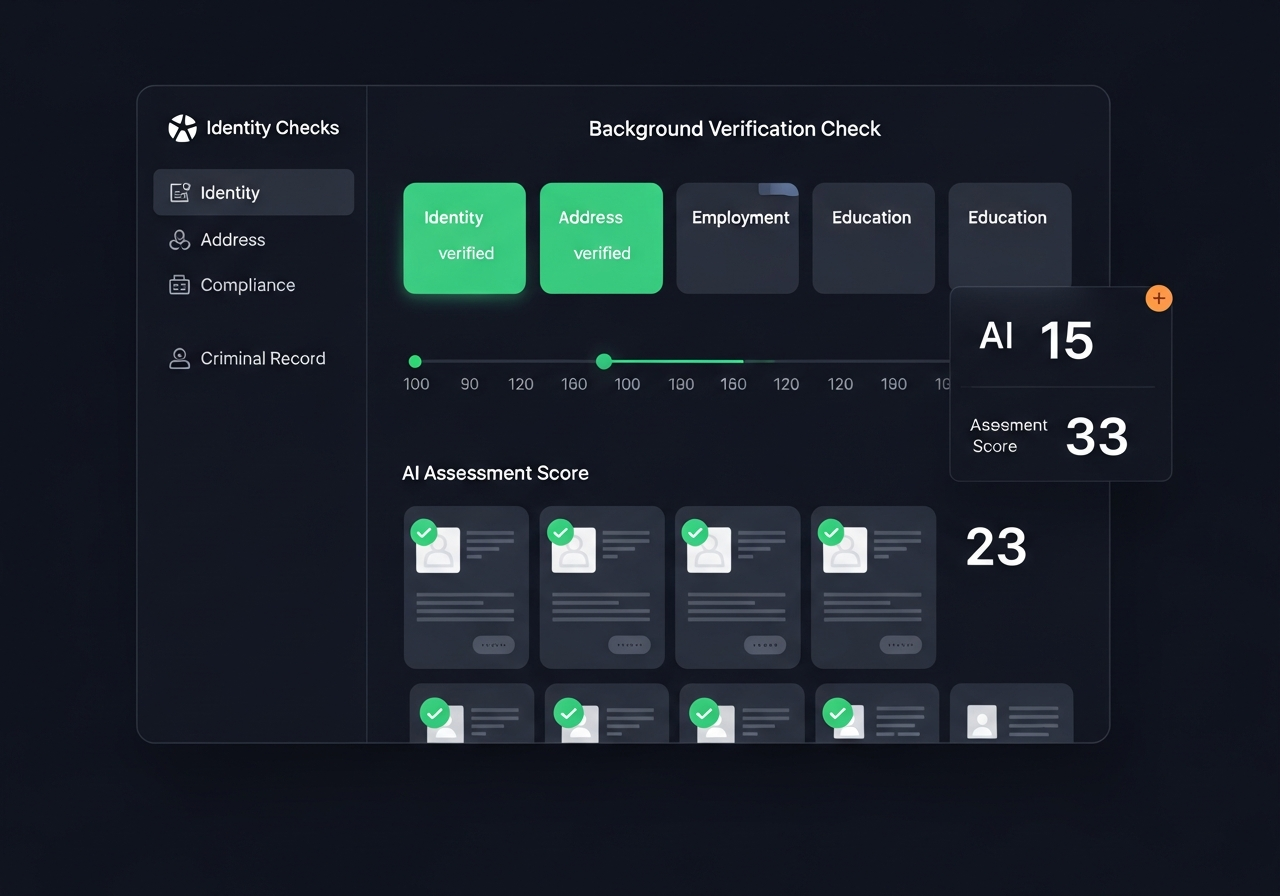Click avatar icon on unchecked bottom-right card

tap(982, 721)
